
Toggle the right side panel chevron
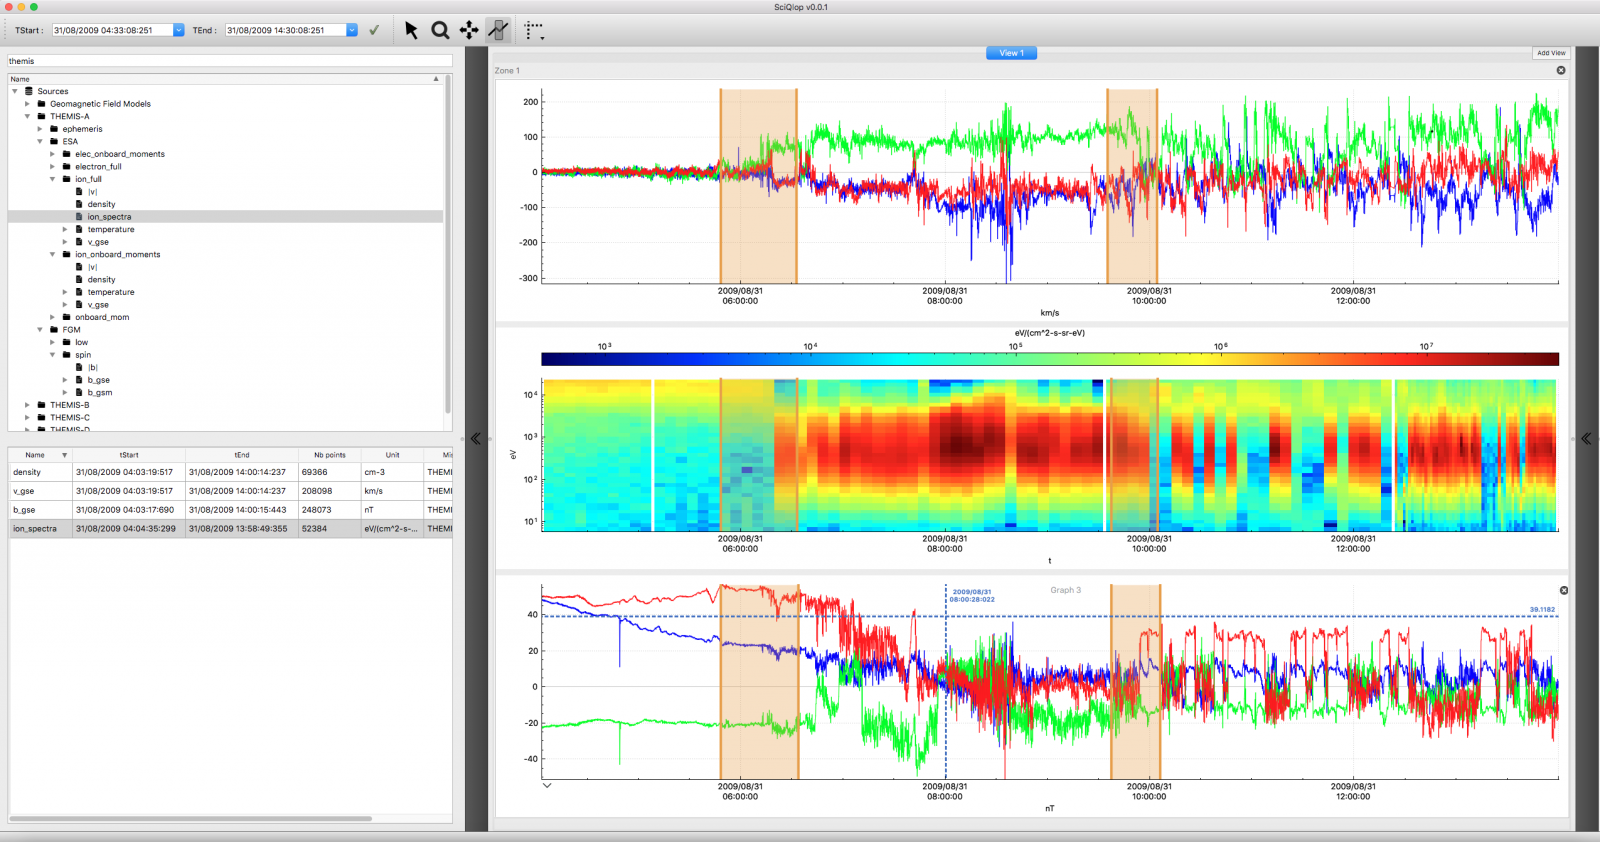[x=1586, y=438]
